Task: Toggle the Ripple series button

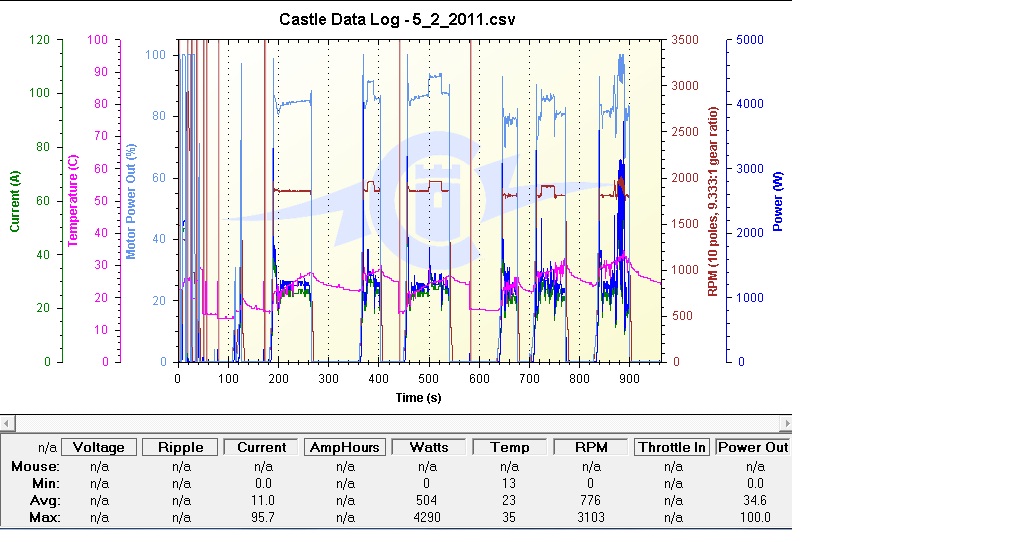Action: (x=181, y=448)
